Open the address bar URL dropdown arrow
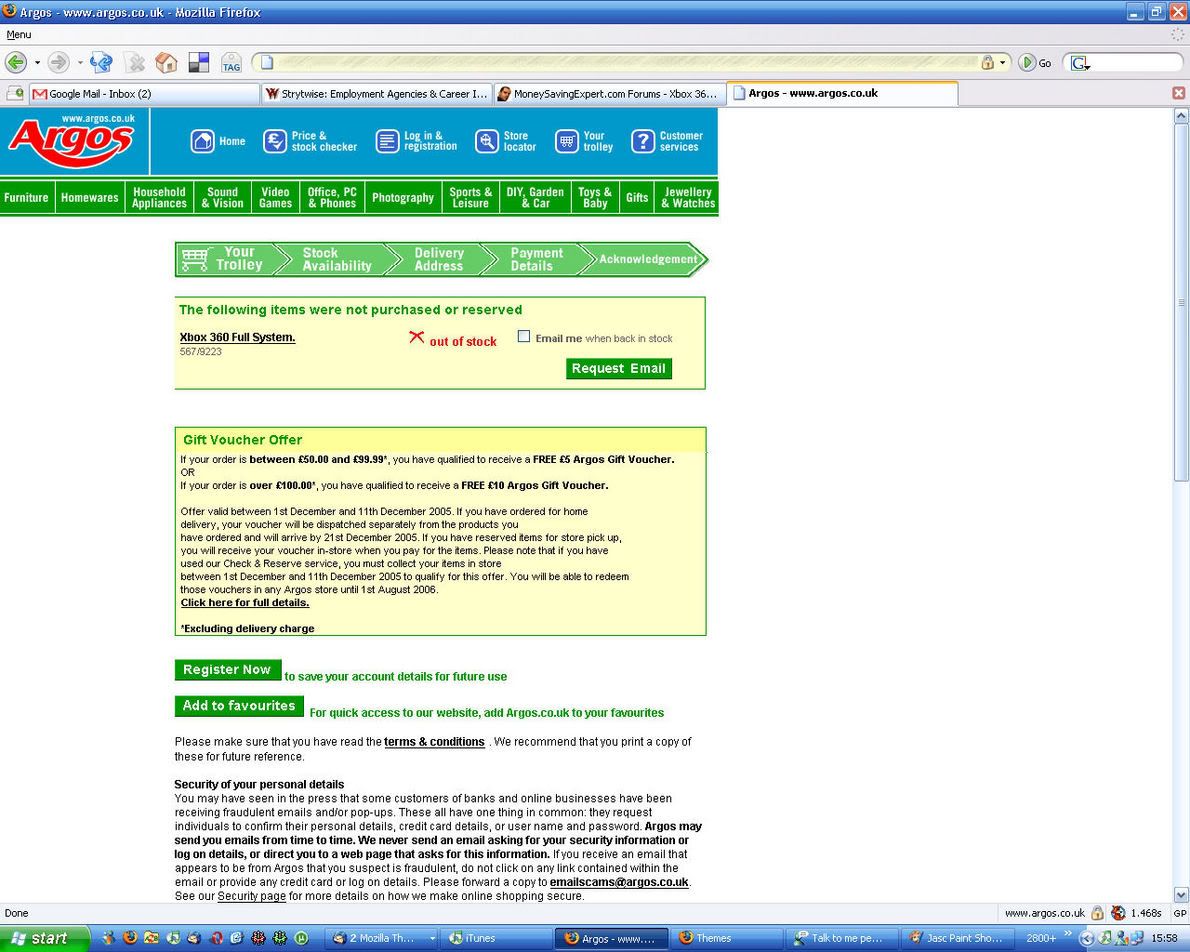This screenshot has width=1190, height=952. [x=1003, y=62]
